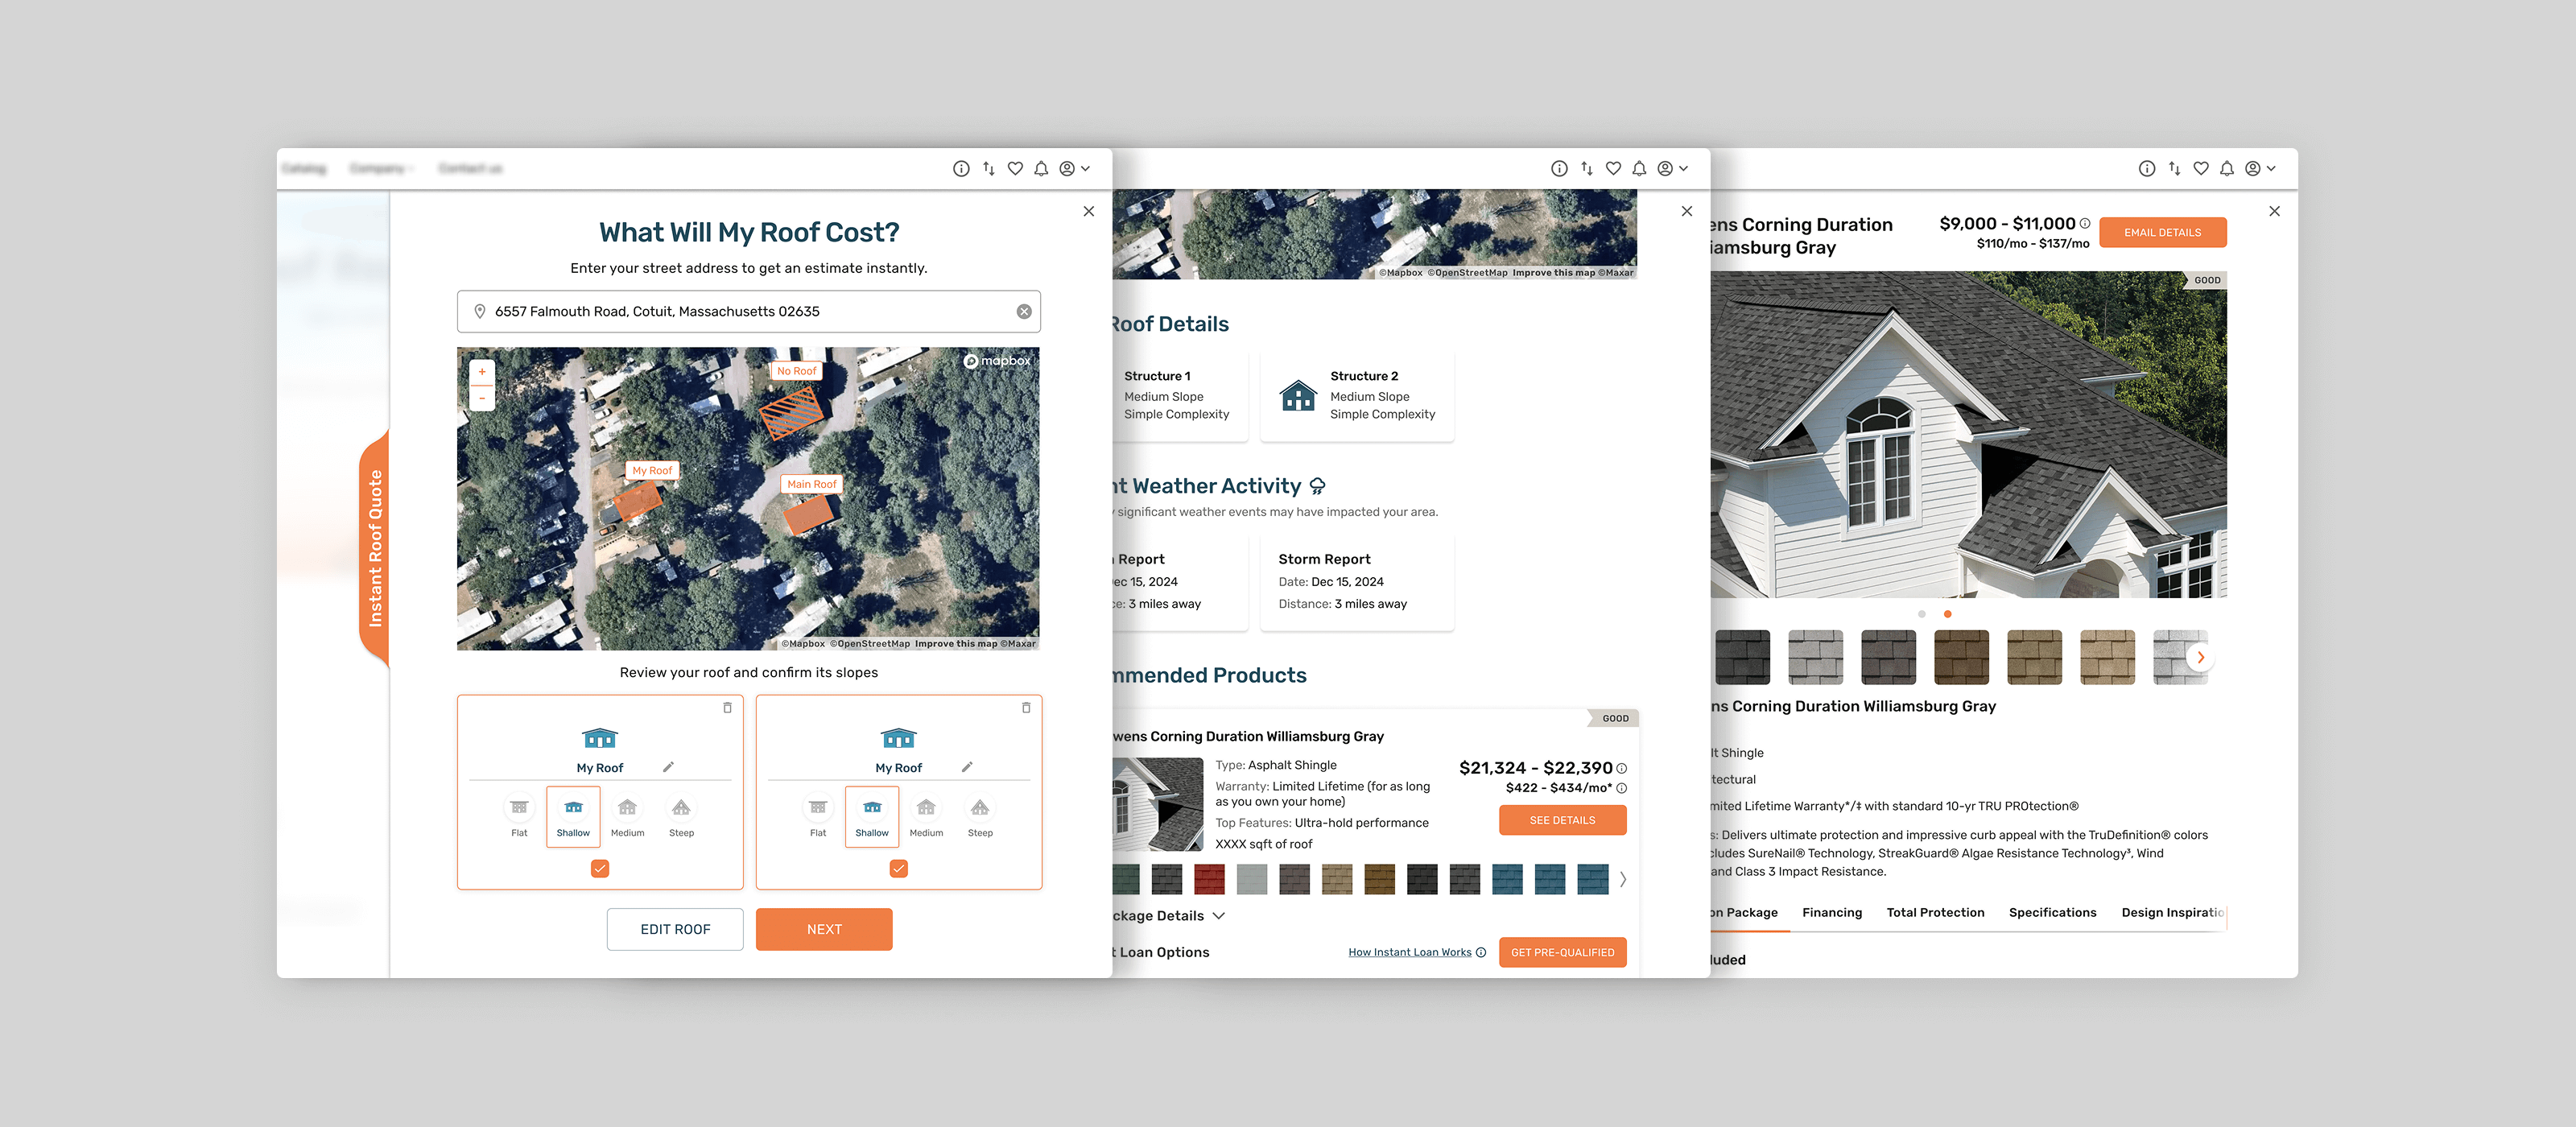The width and height of the screenshot is (2576, 1127).
Task: Click the street address input field
Action: coord(748,312)
